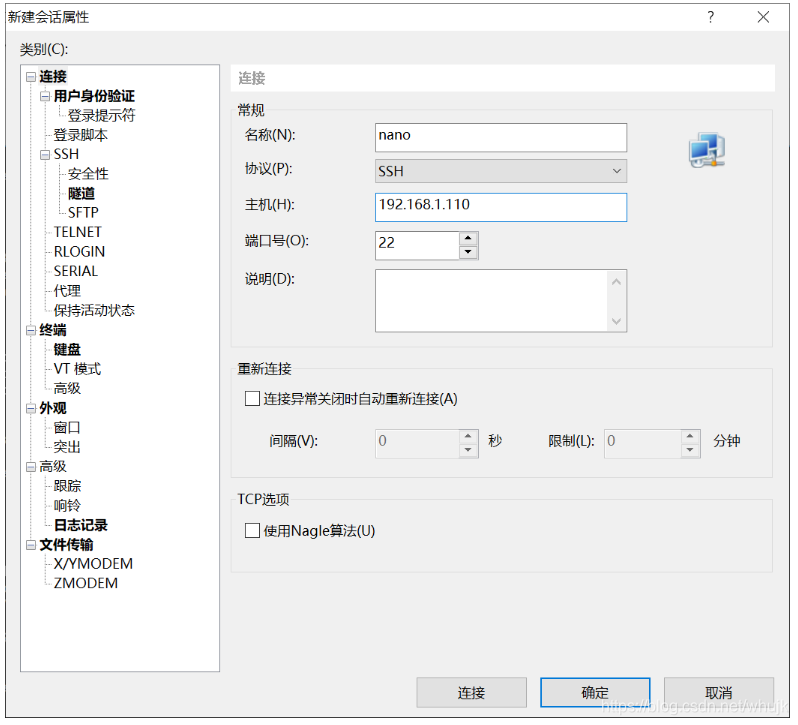This screenshot has height=725, width=798.
Task: Collapse the 高级 tree node at root level
Action: [31, 467]
